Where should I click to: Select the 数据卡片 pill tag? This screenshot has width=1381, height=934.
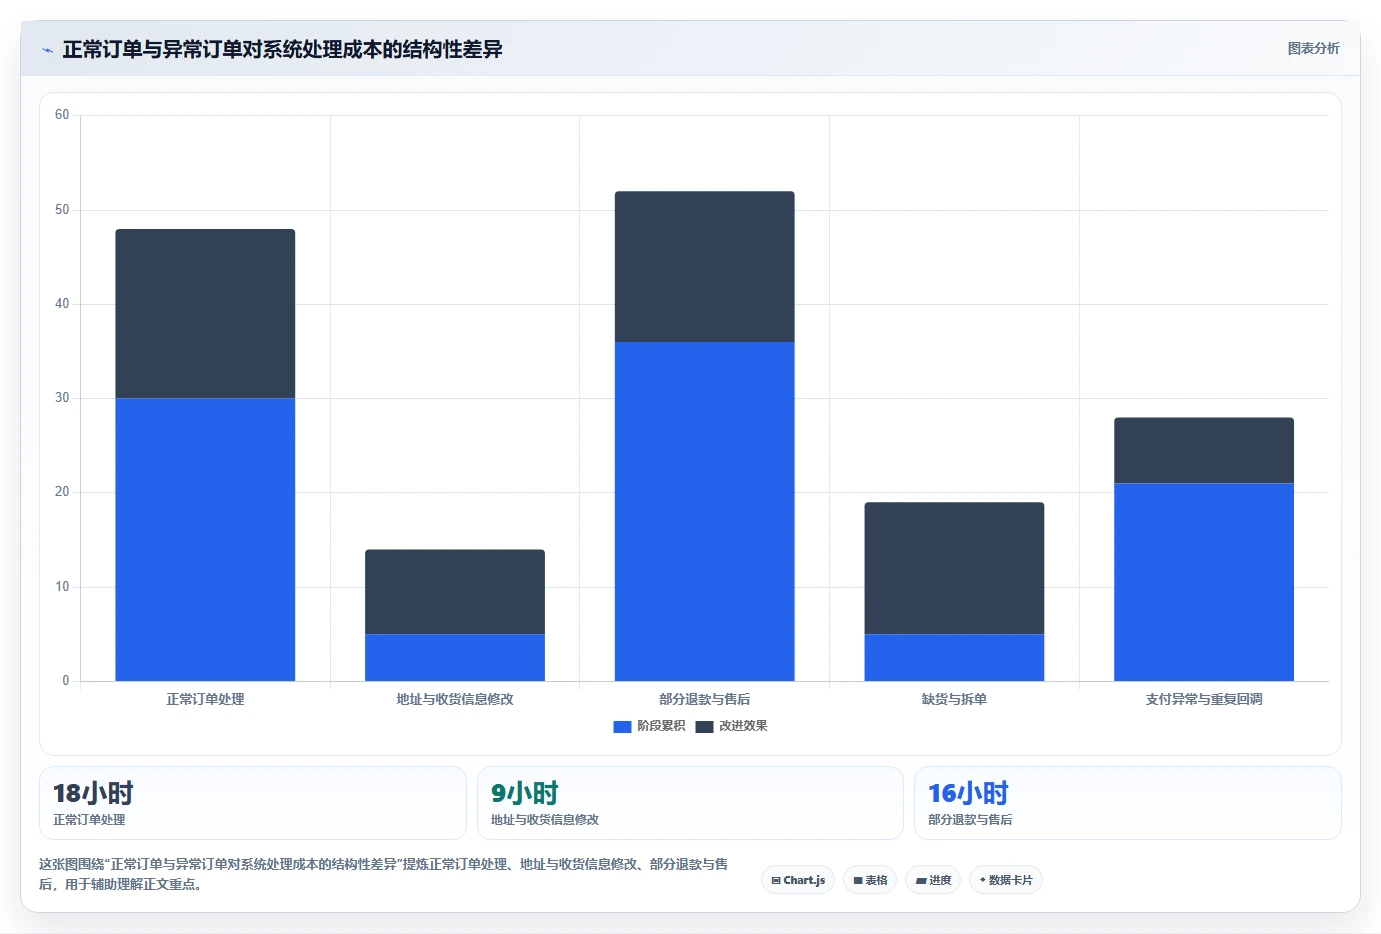point(1006,880)
